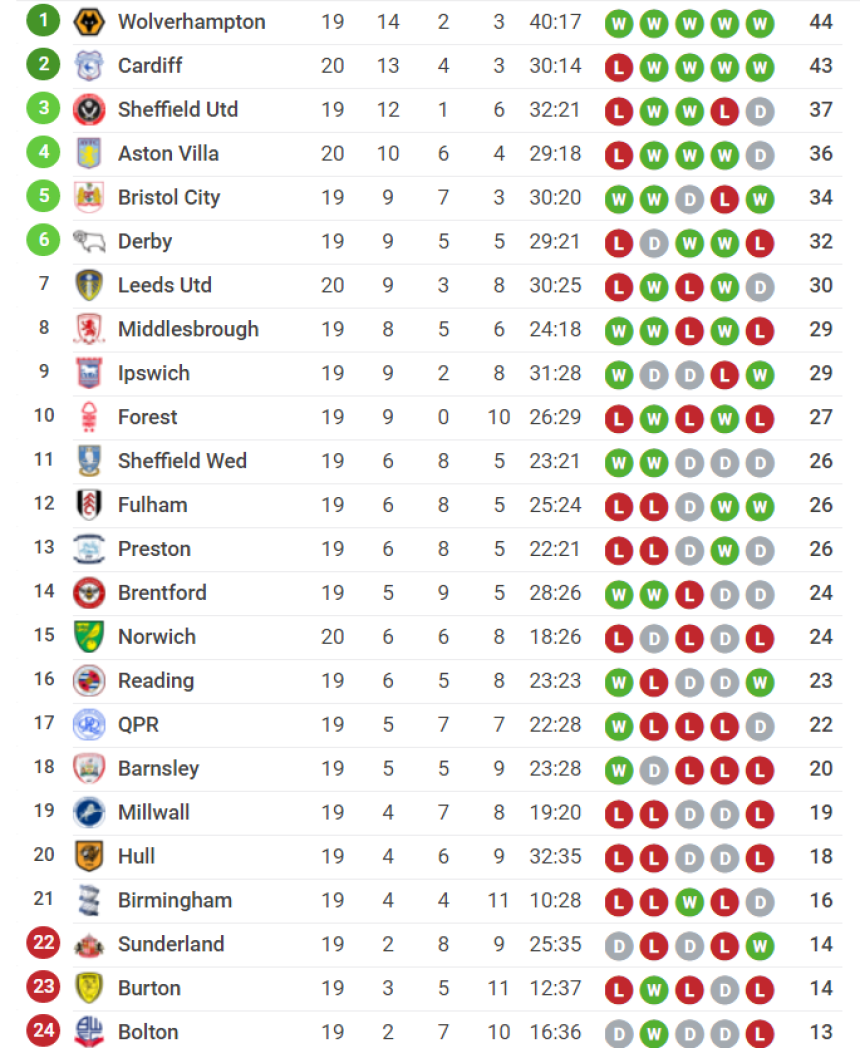
Task: Click the Middlesbrough team name
Action: [188, 330]
